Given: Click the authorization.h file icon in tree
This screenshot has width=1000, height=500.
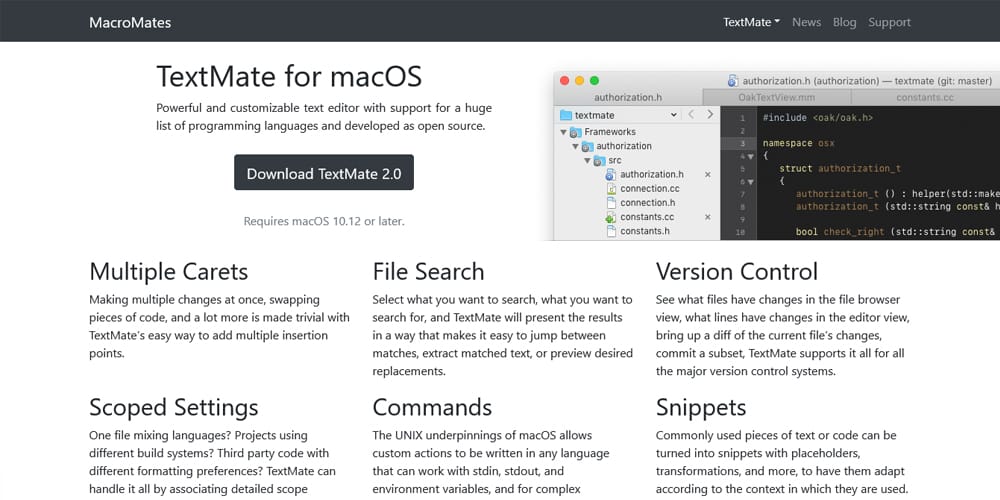Looking at the screenshot, I should coord(610,174).
